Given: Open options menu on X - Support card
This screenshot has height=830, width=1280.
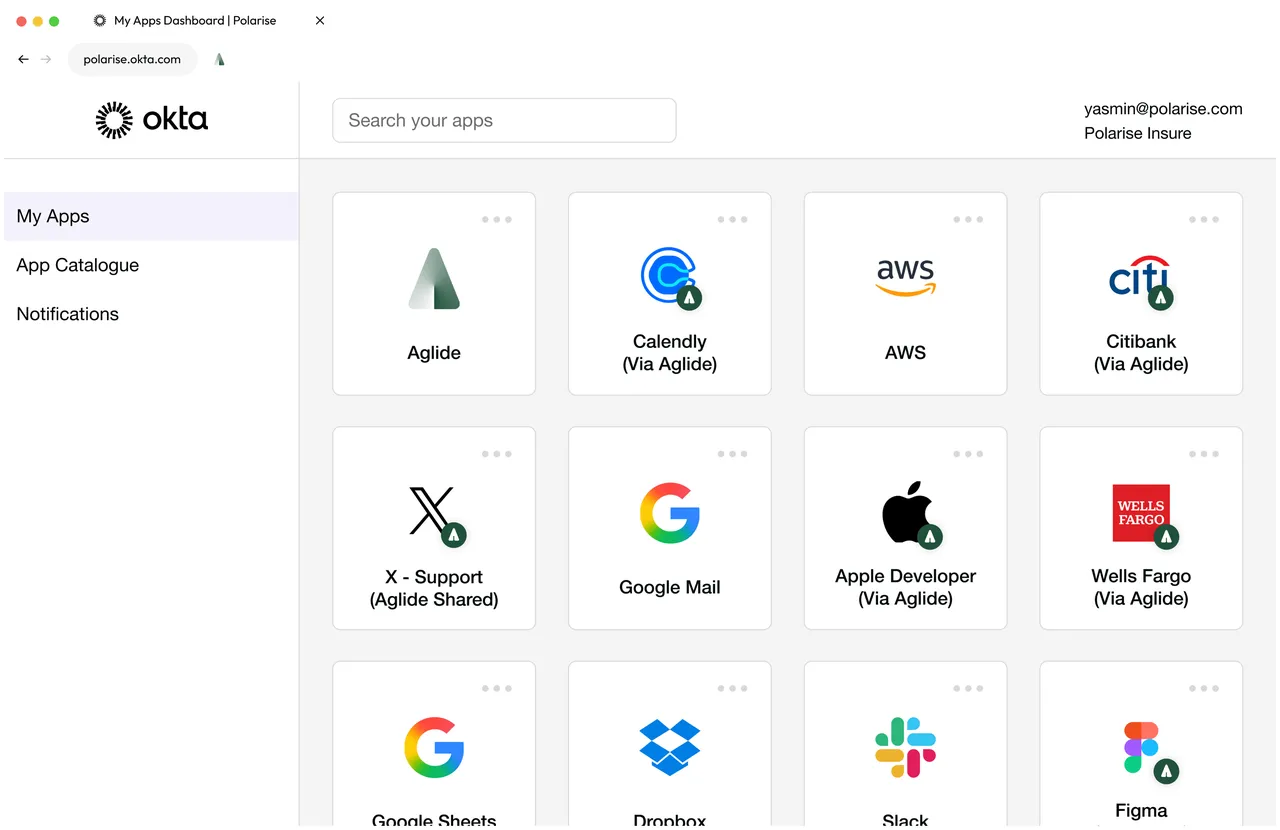Looking at the screenshot, I should tap(497, 454).
